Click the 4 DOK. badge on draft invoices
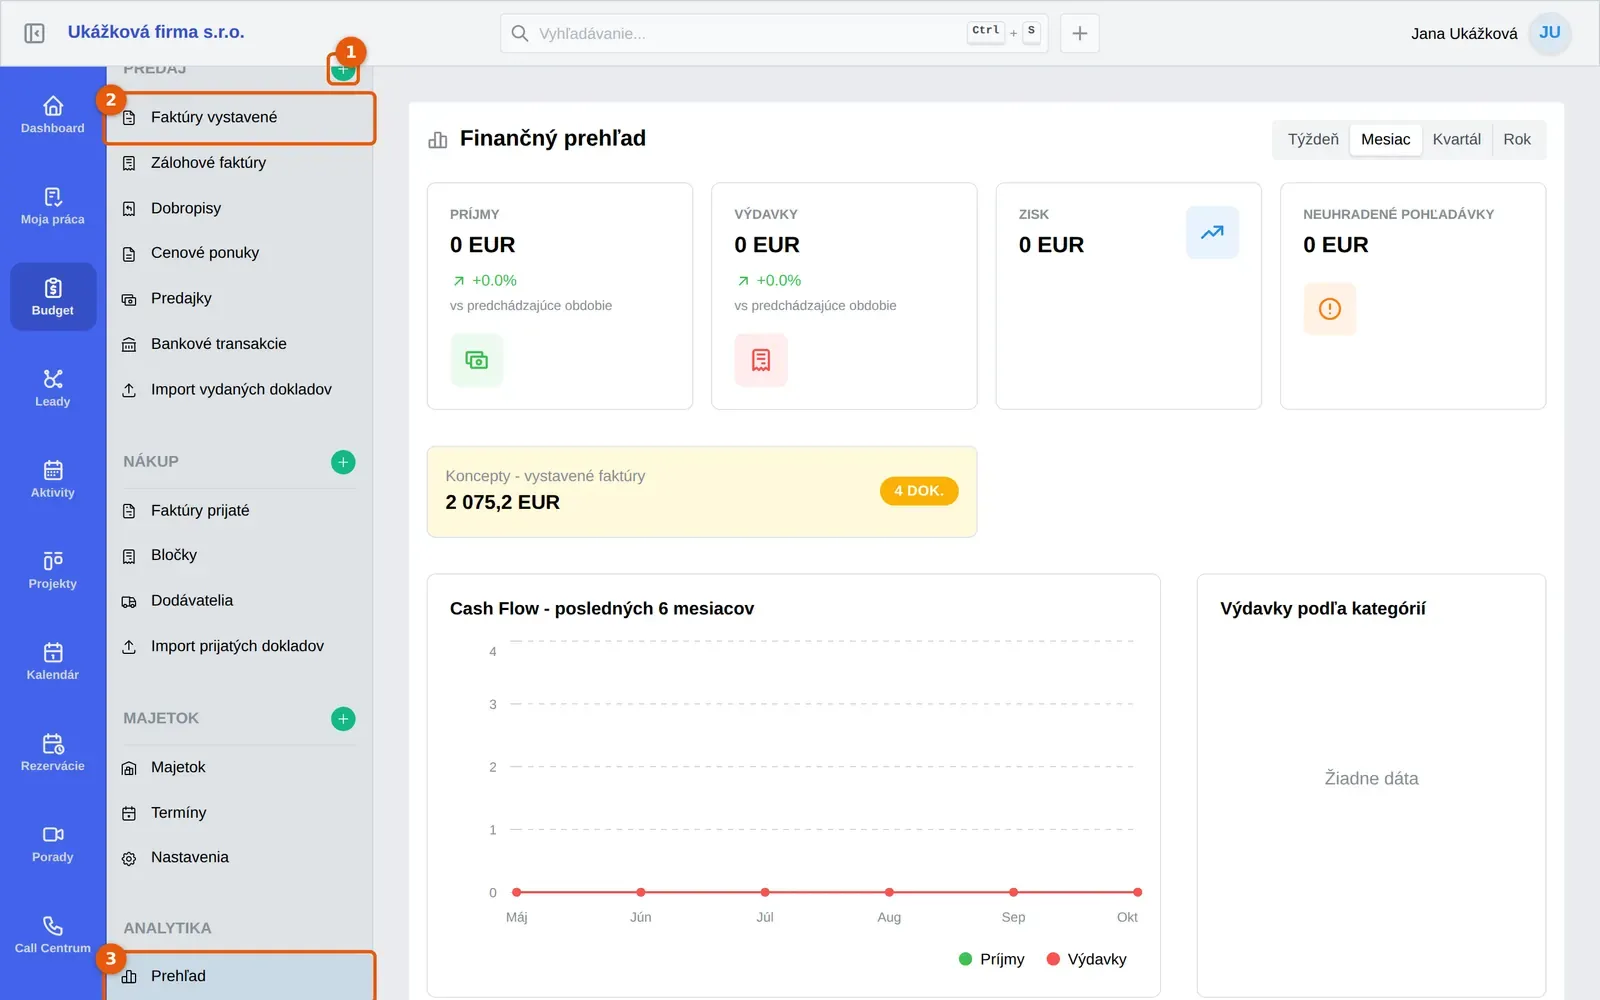Viewport: 1600px width, 1000px height. pos(919,491)
